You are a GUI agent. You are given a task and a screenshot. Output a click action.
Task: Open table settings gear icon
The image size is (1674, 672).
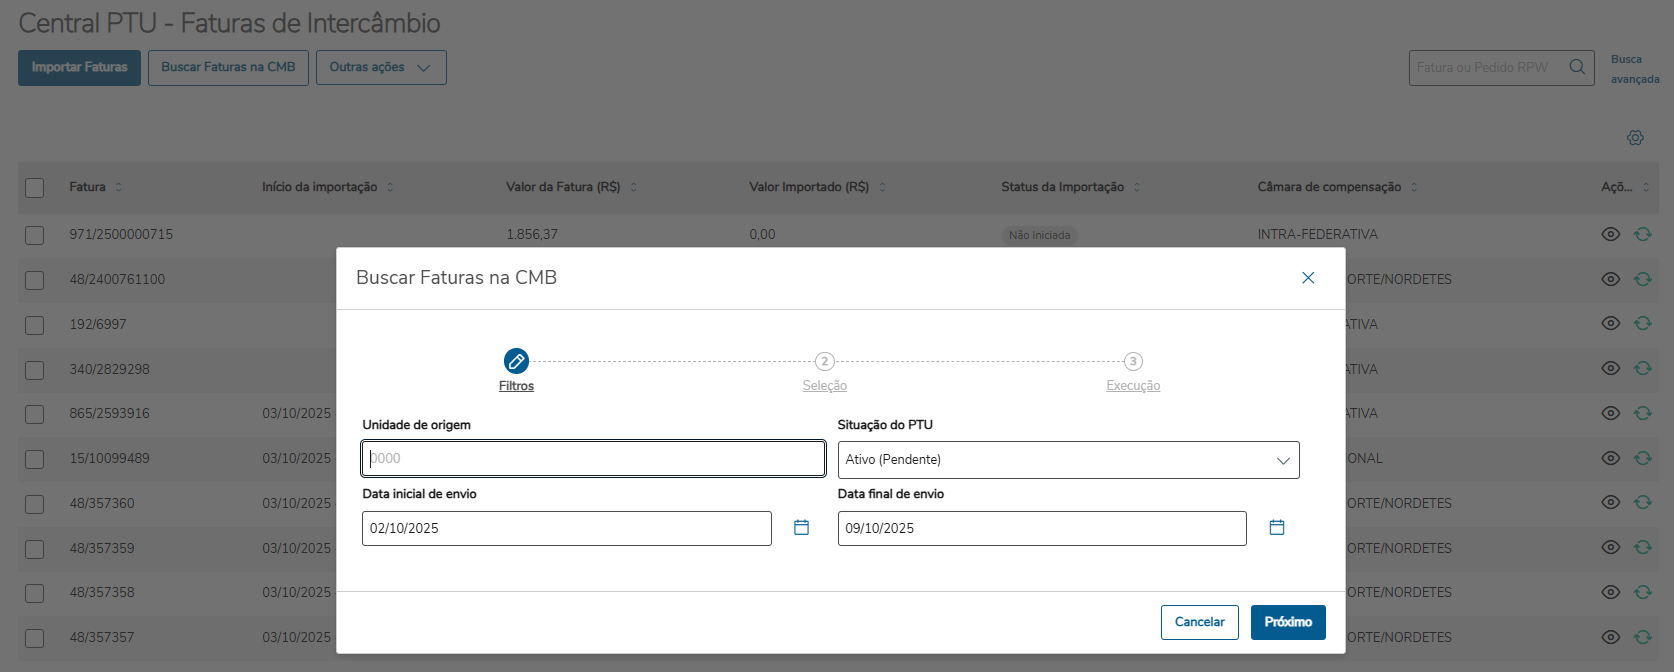coord(1635,138)
